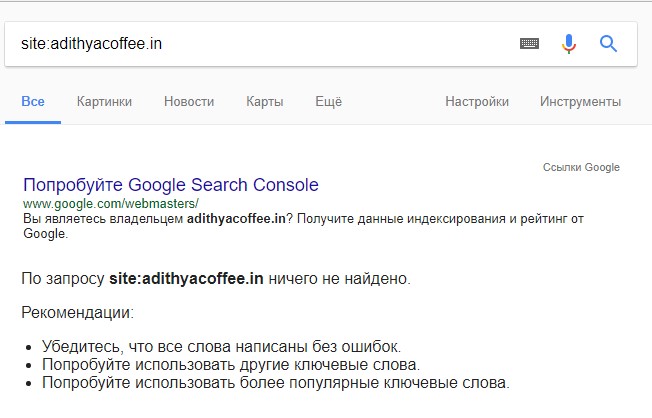Select the Все results tab
This screenshot has height=418, width=652.
(x=33, y=102)
